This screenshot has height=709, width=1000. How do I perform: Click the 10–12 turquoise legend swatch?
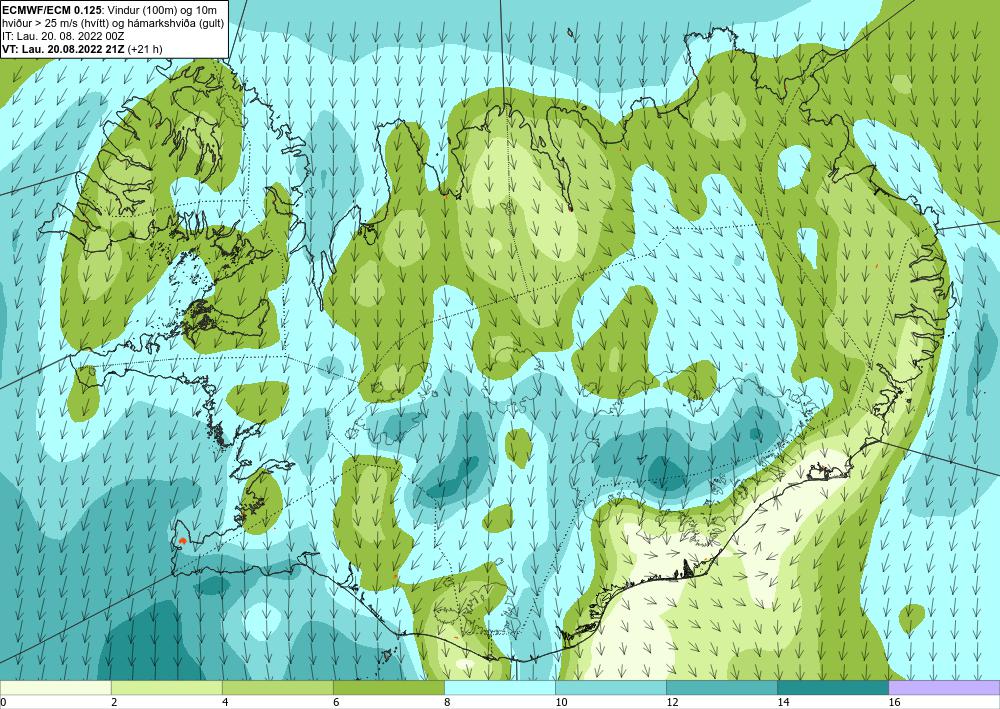[x=611, y=687]
